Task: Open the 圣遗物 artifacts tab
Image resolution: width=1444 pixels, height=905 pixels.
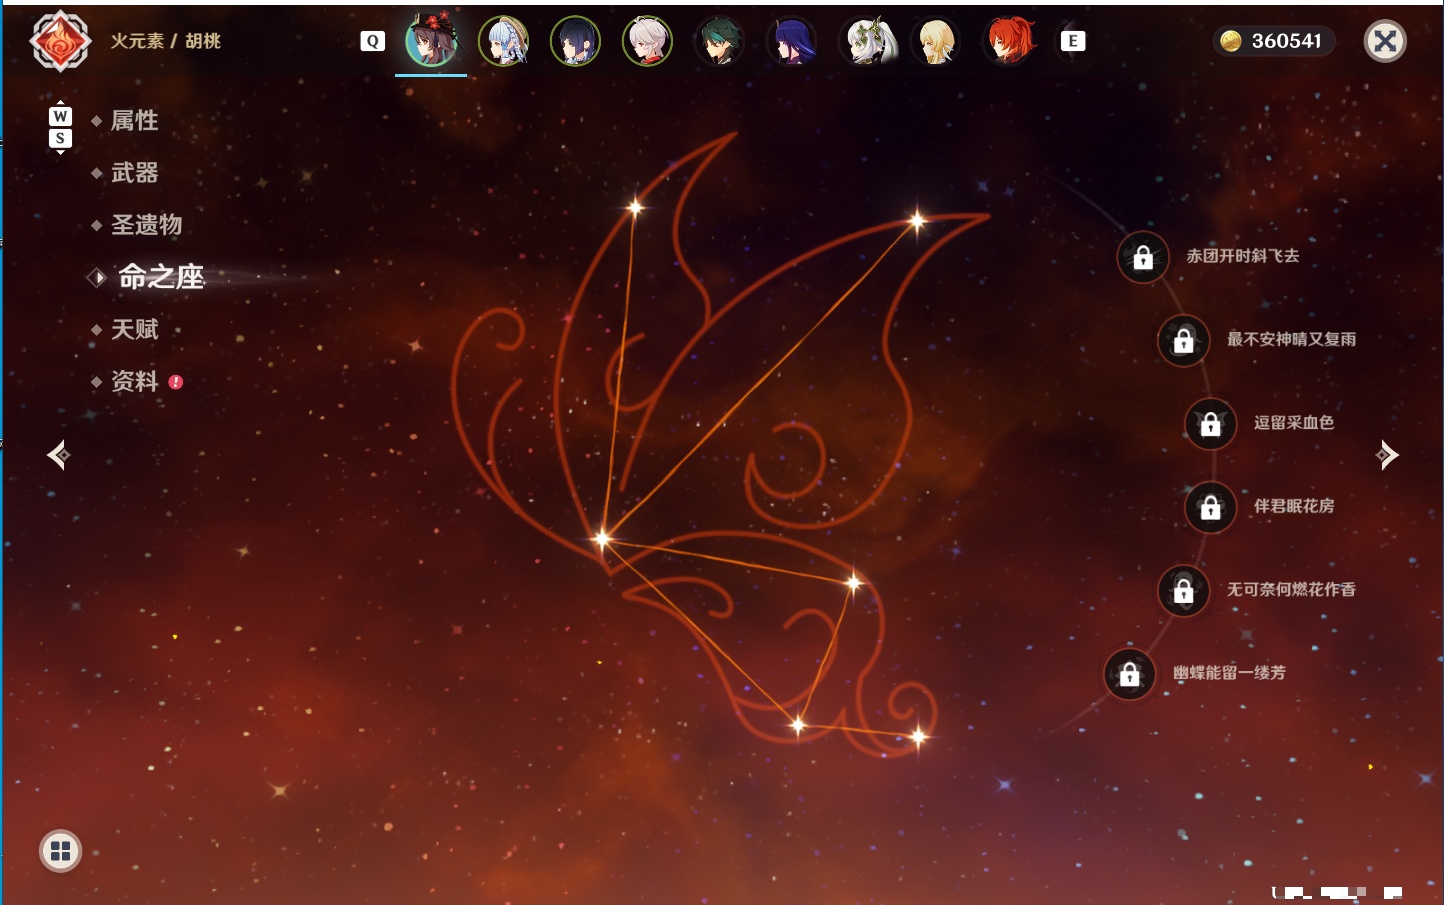Action: pyautogui.click(x=146, y=225)
